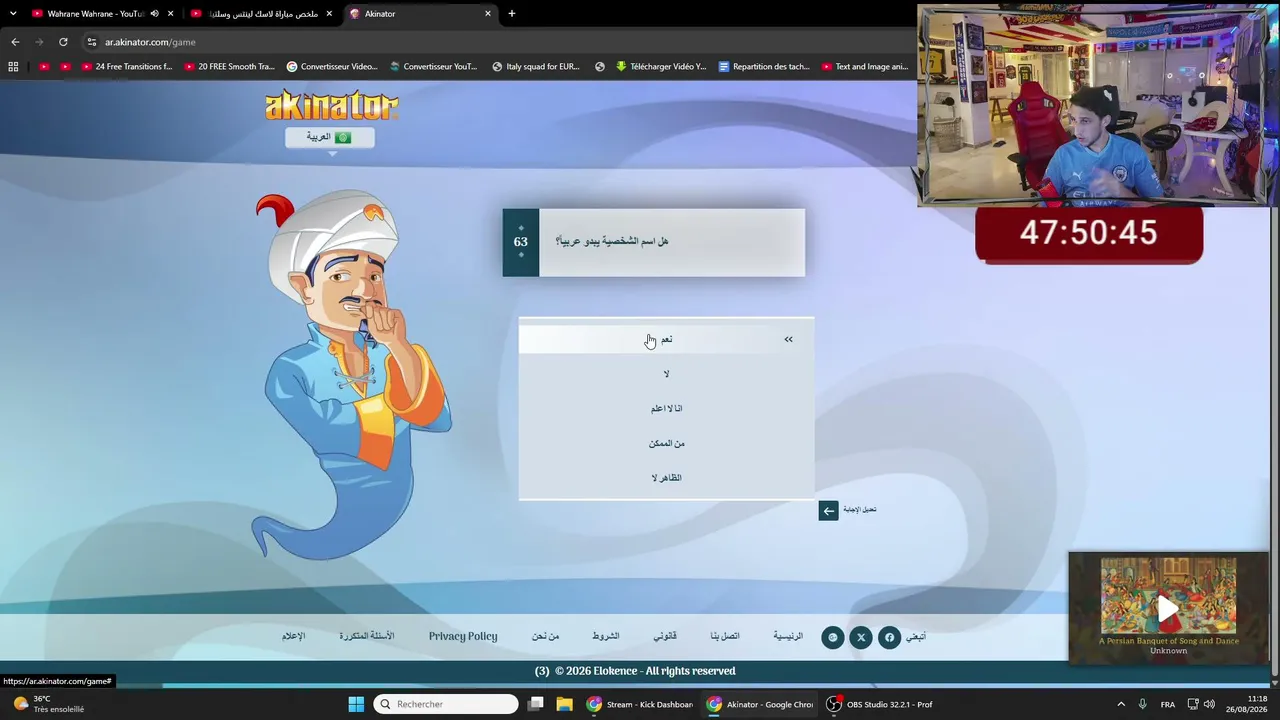Open the second YouTube bookmark icon
The height and width of the screenshot is (720, 1280).
click(x=66, y=67)
